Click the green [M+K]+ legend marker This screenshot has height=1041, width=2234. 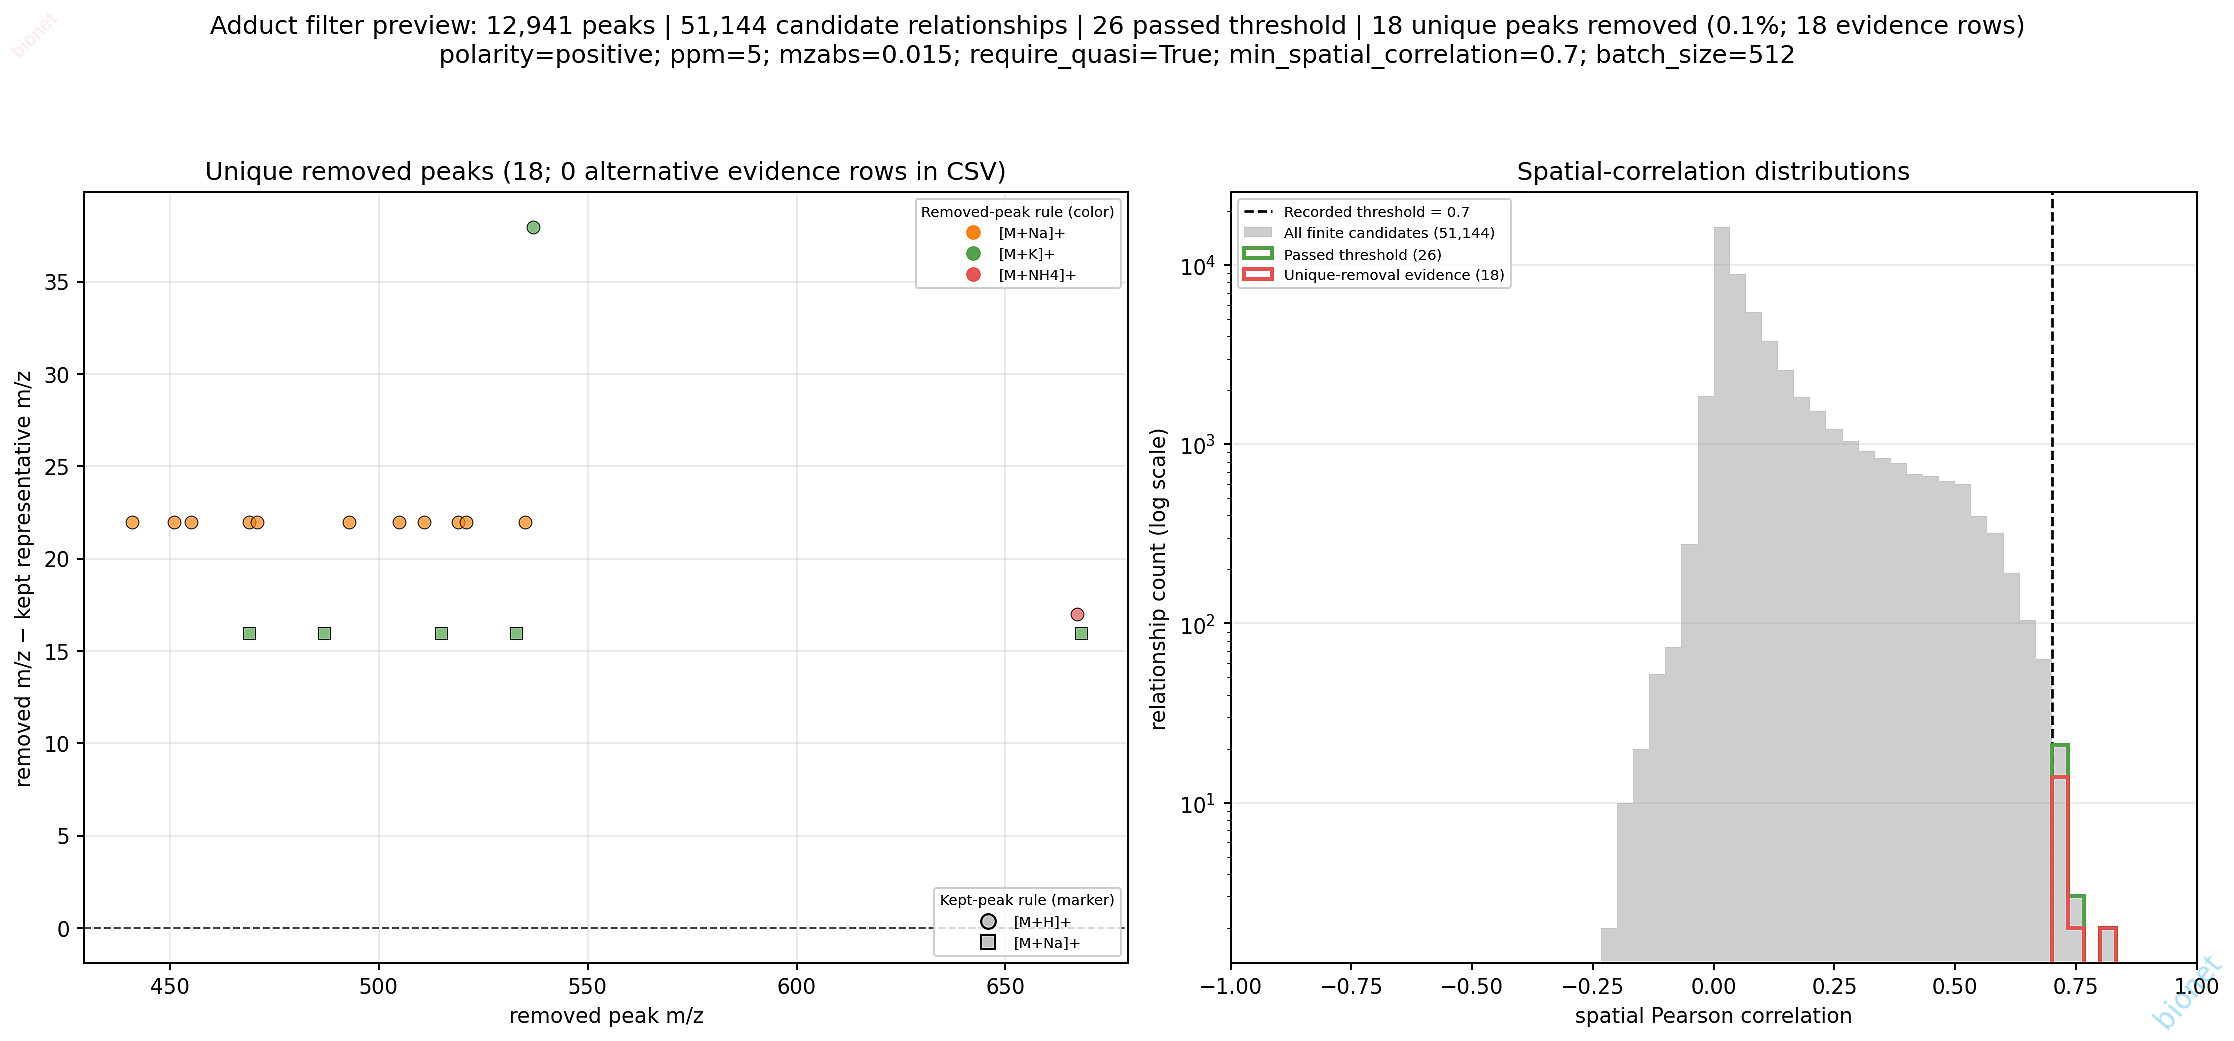(x=973, y=254)
